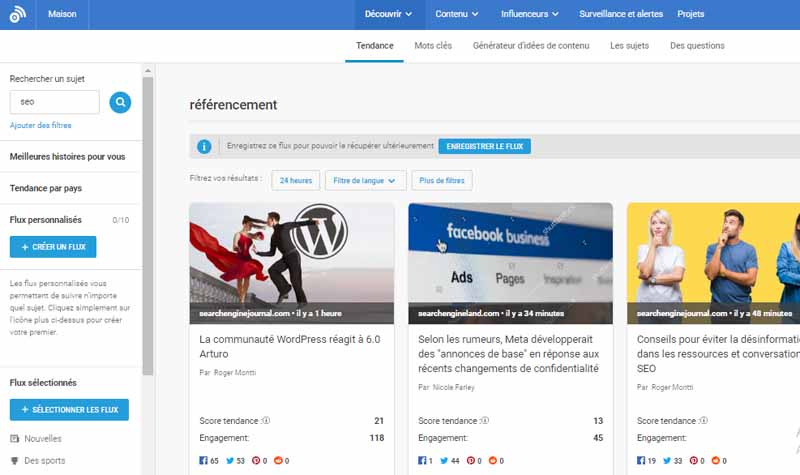The width and height of the screenshot is (800, 475).
Task: Focus the topic search field containing seo
Action: pyautogui.click(x=55, y=102)
